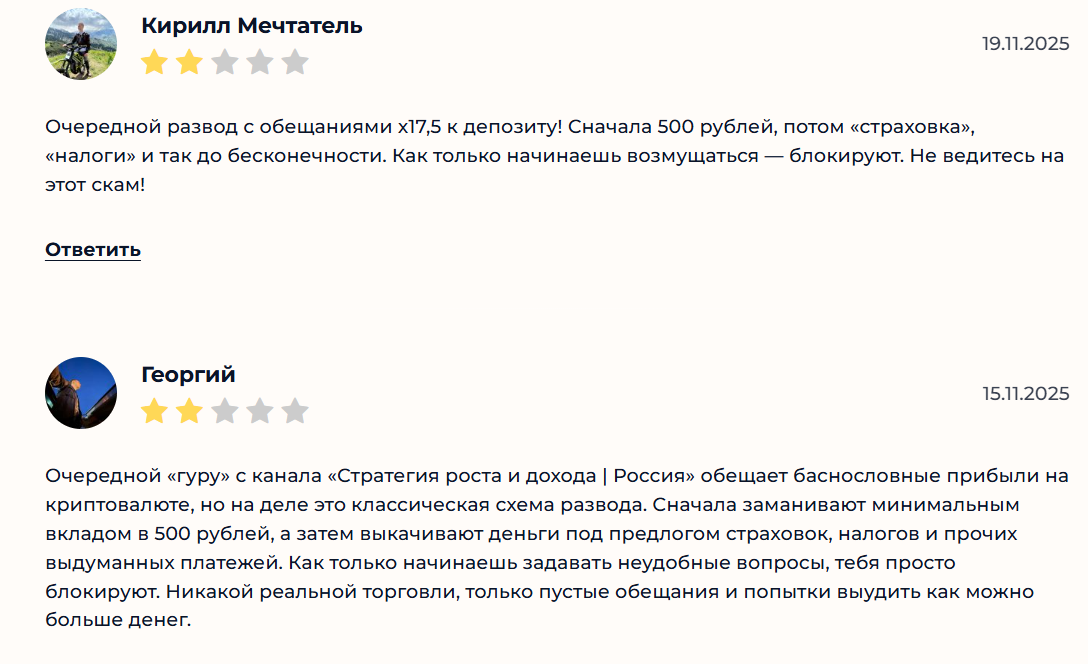
Task: Click first star in Кирилл Мечтатель's rating
Action: (x=154, y=63)
